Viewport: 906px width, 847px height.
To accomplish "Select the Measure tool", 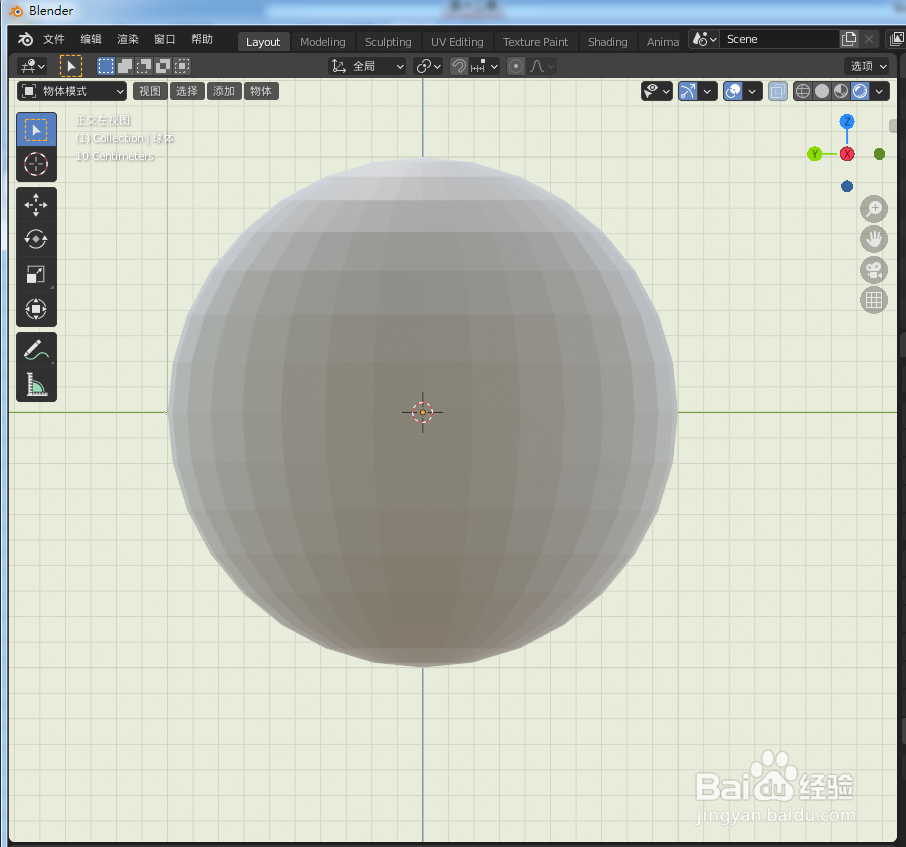I will pos(36,384).
